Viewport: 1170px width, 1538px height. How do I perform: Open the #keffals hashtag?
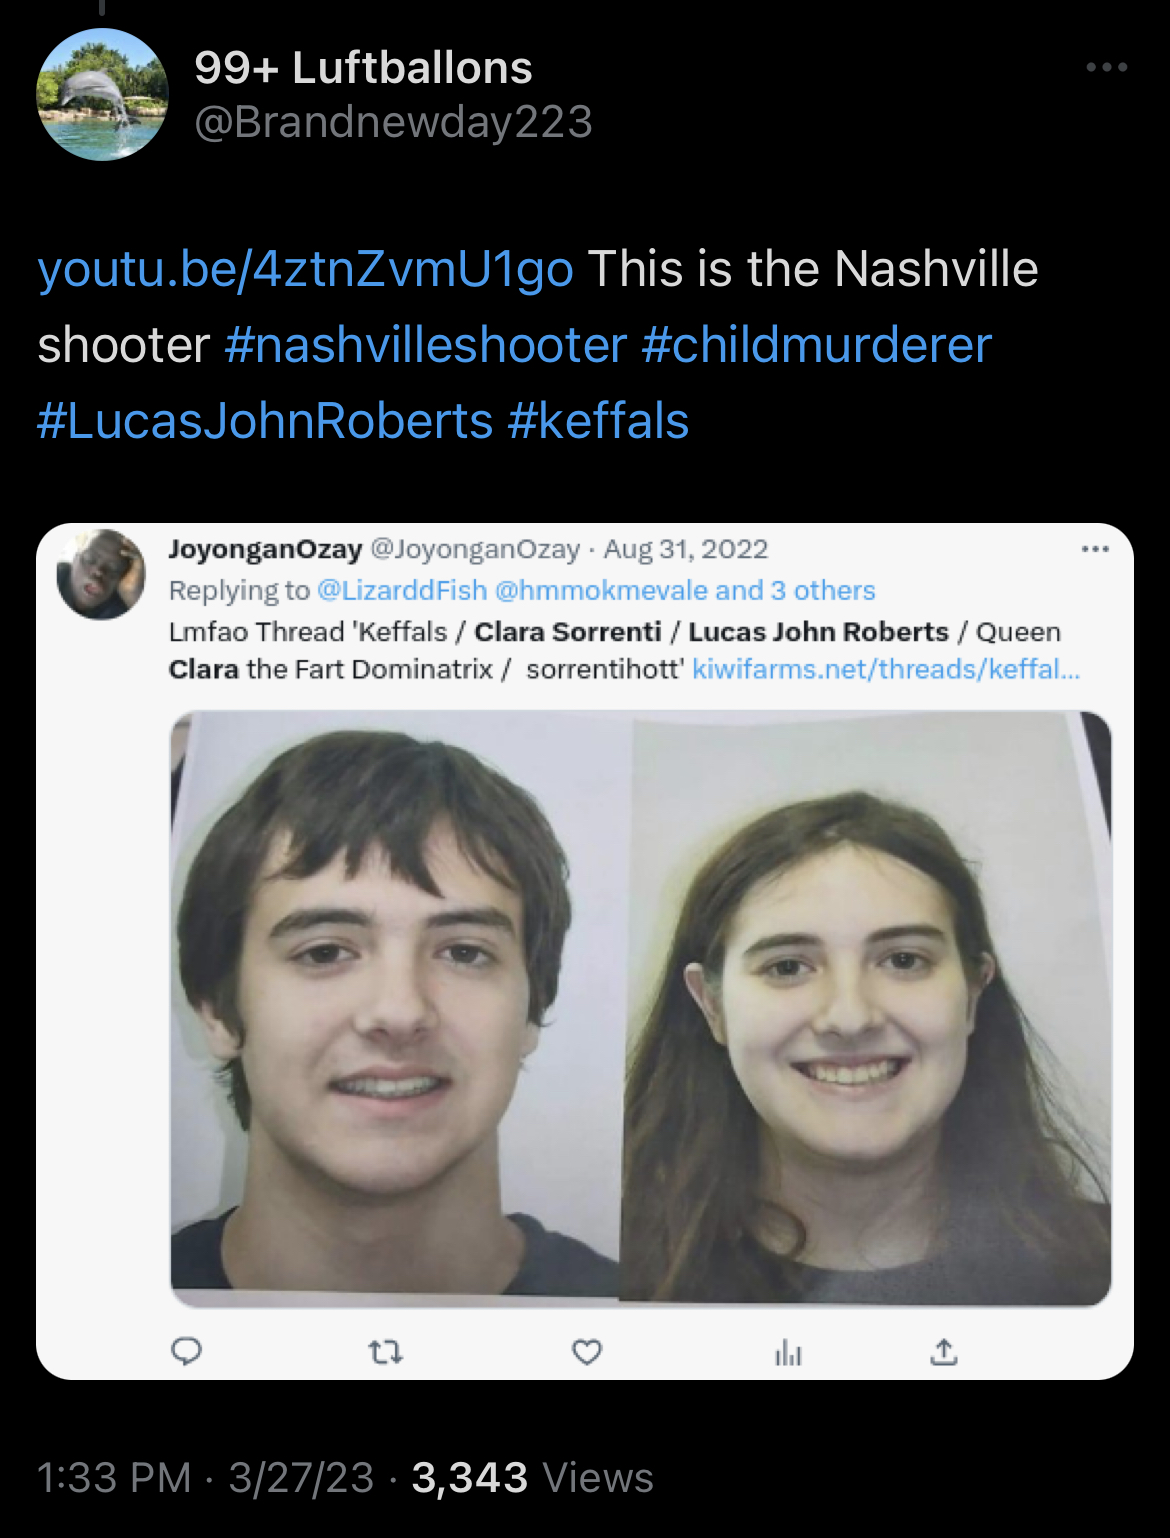(598, 421)
